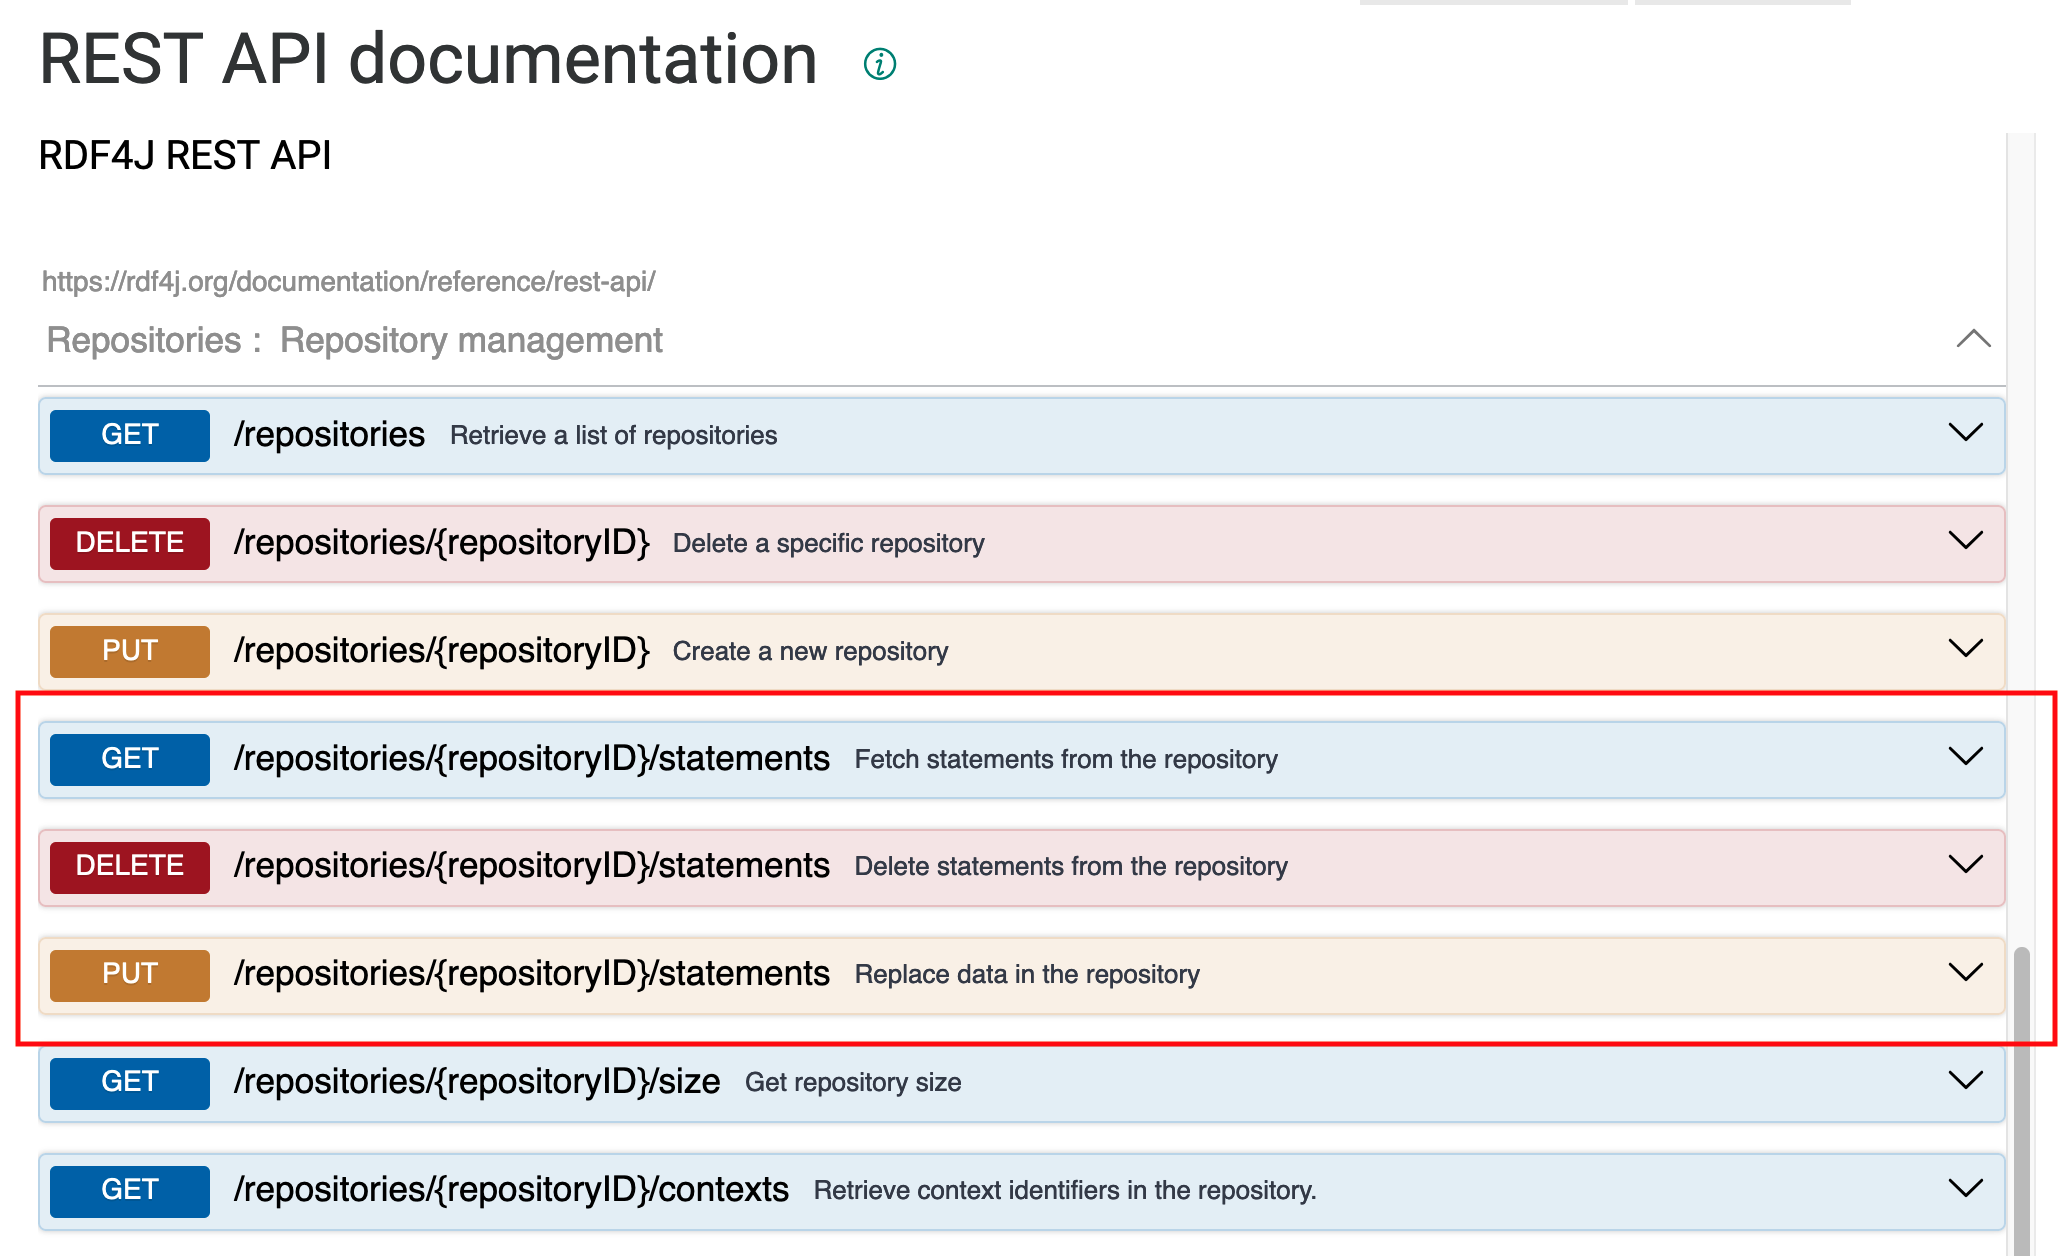Click the Repositories : Repository management heading
Screen dimensions: 2068x1256
coord(355,341)
